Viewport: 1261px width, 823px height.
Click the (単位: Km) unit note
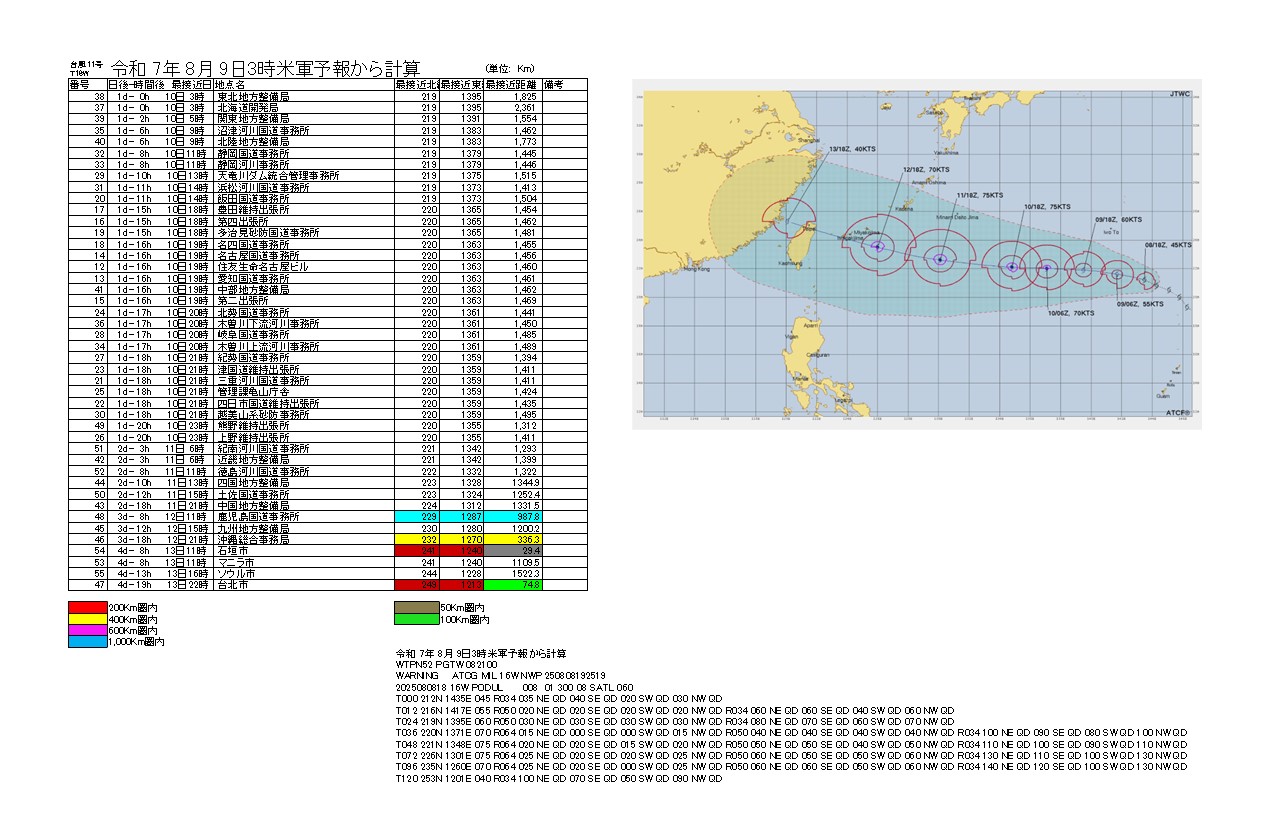511,68
